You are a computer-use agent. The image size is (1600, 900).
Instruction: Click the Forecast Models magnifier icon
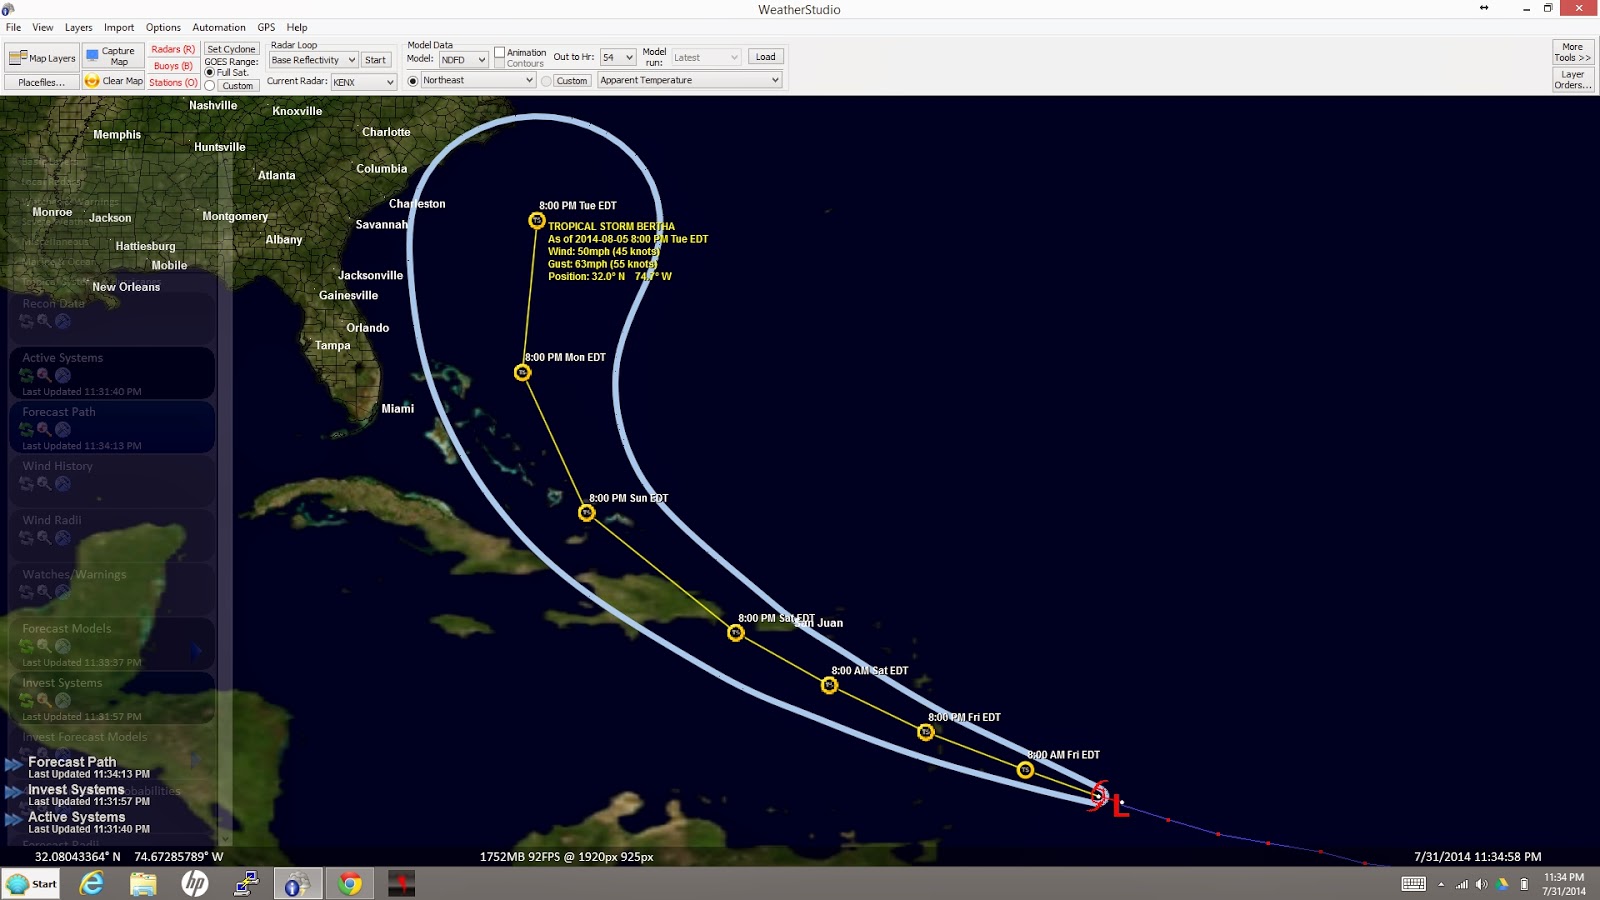tap(44, 646)
